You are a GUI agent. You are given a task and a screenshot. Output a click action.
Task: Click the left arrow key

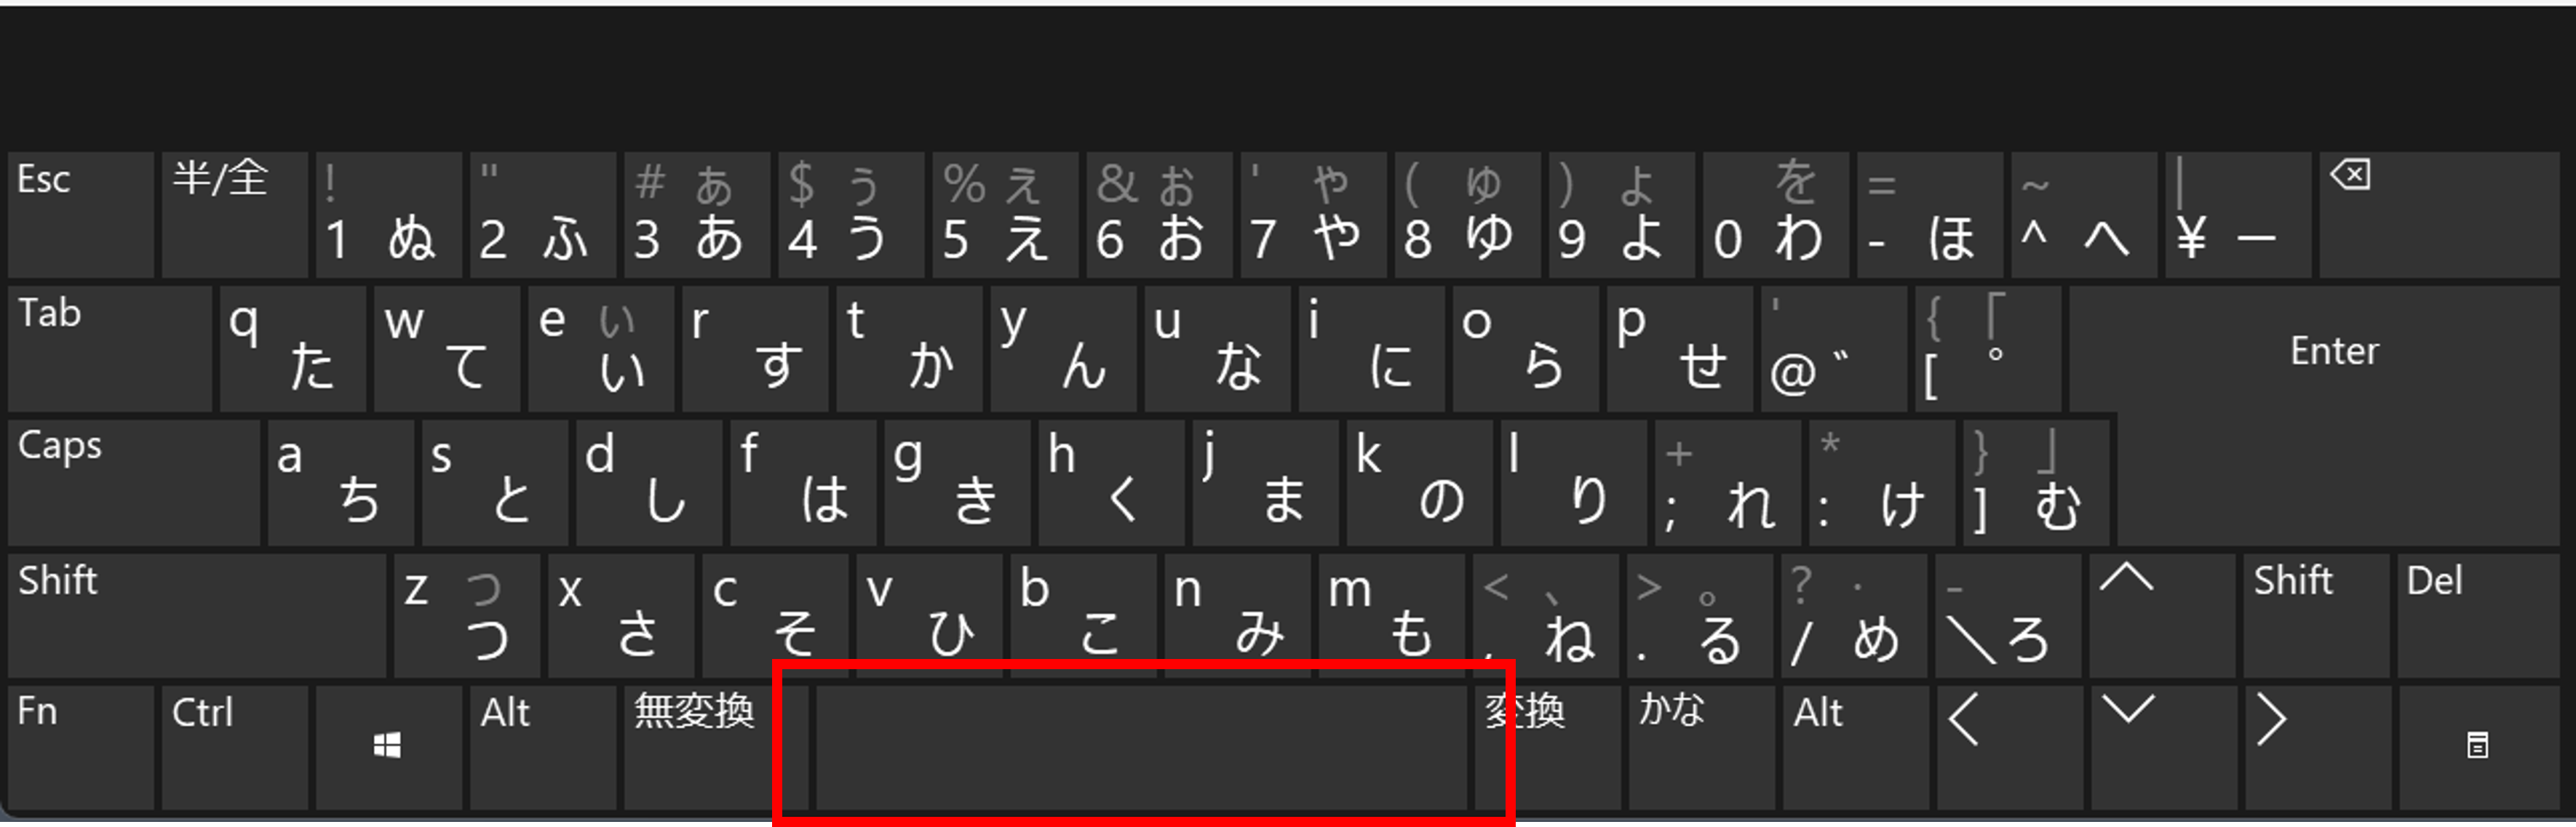click(2009, 748)
